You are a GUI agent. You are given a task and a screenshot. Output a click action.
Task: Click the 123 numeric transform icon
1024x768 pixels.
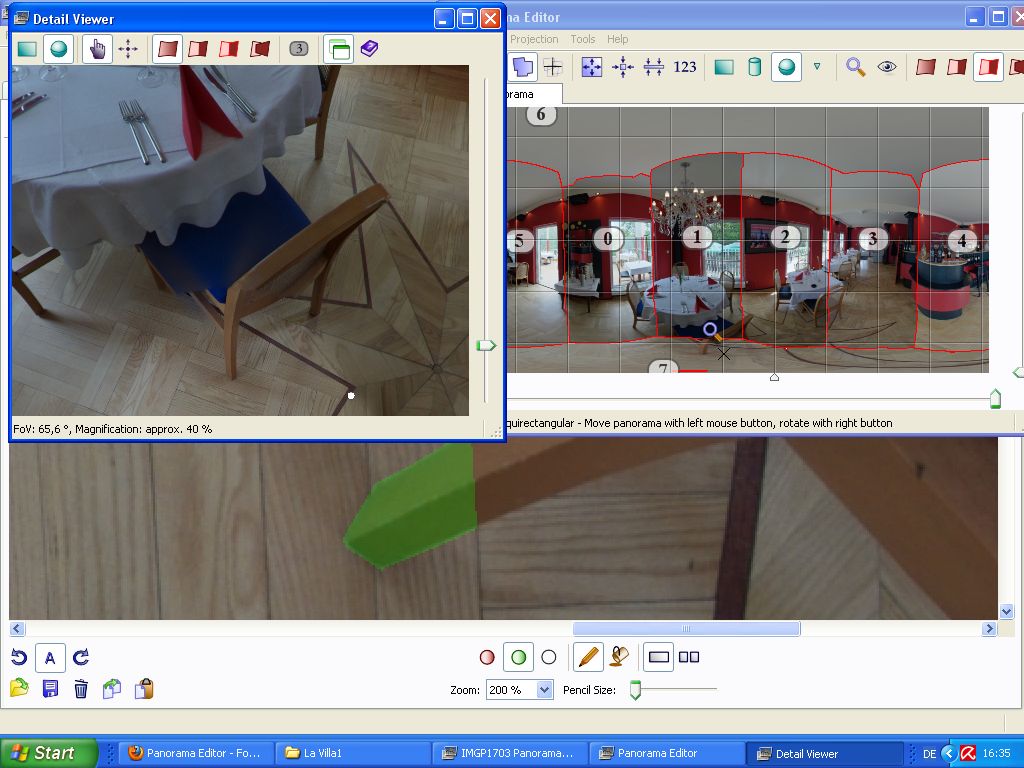click(685, 67)
